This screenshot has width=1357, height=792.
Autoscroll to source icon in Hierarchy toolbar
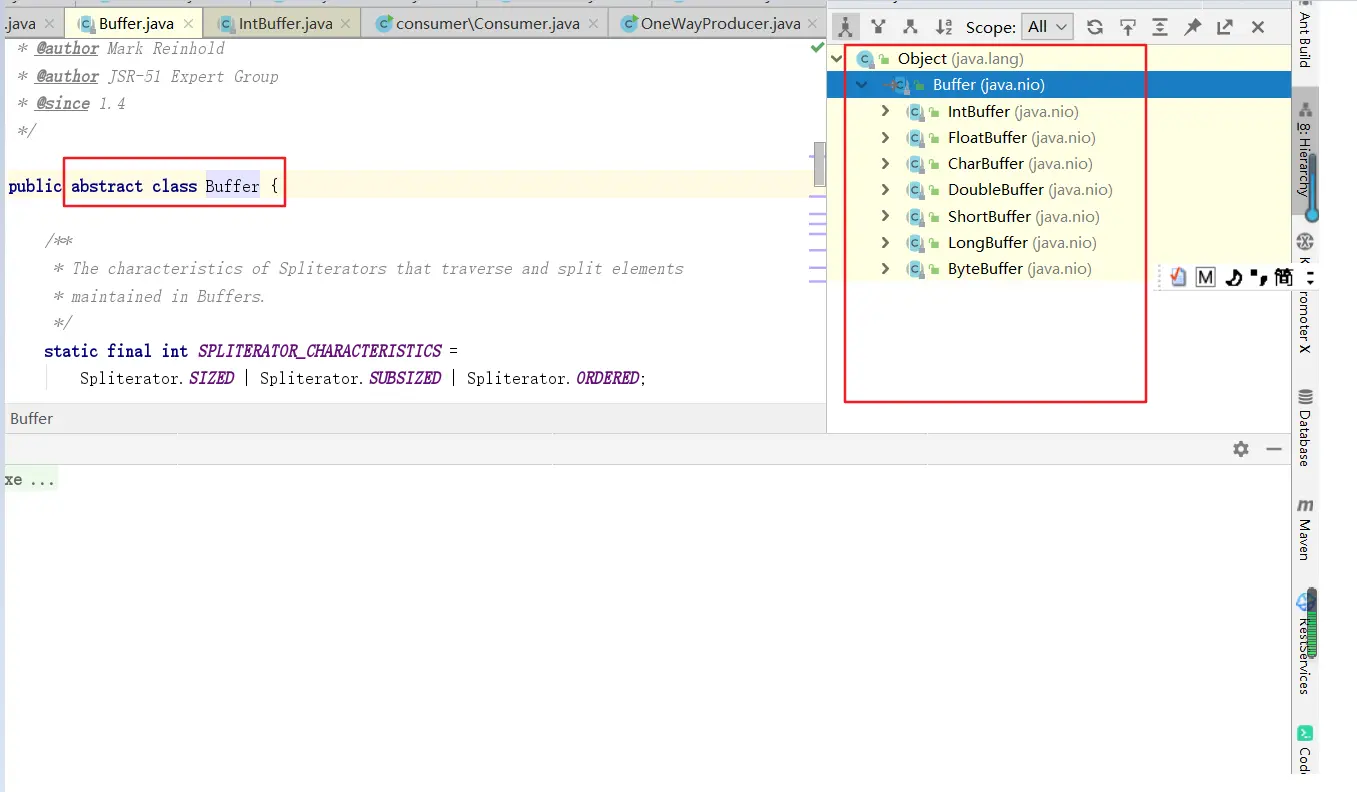[1127, 27]
